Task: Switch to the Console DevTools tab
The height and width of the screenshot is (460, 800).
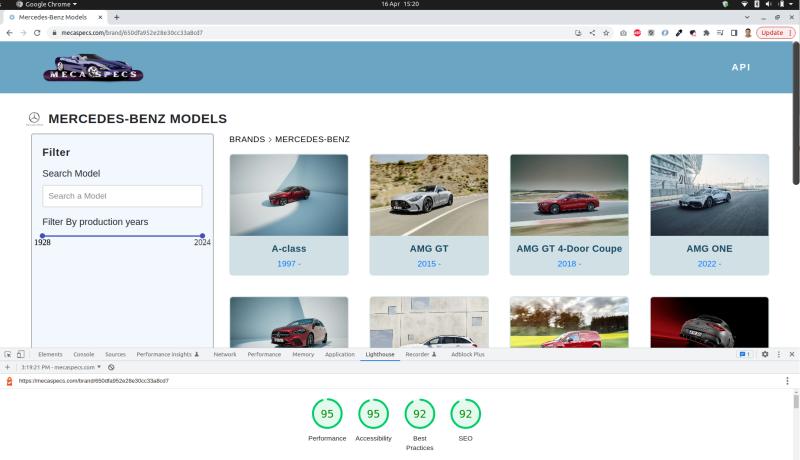Action: point(84,354)
